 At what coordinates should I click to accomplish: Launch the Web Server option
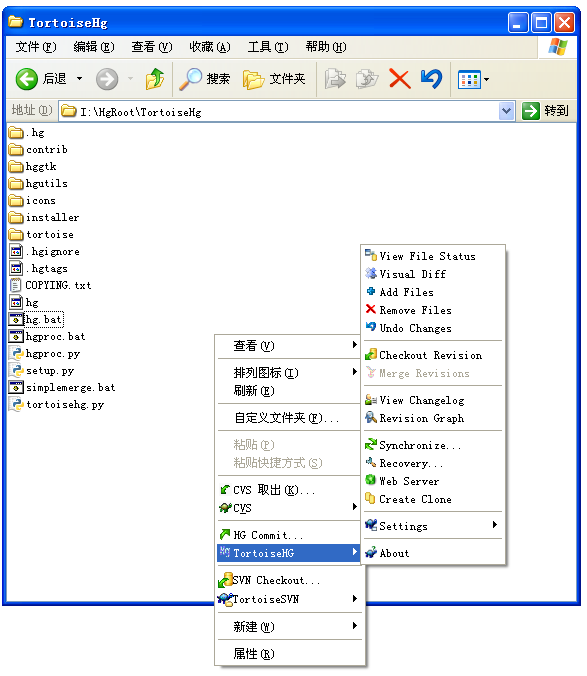pos(433,481)
